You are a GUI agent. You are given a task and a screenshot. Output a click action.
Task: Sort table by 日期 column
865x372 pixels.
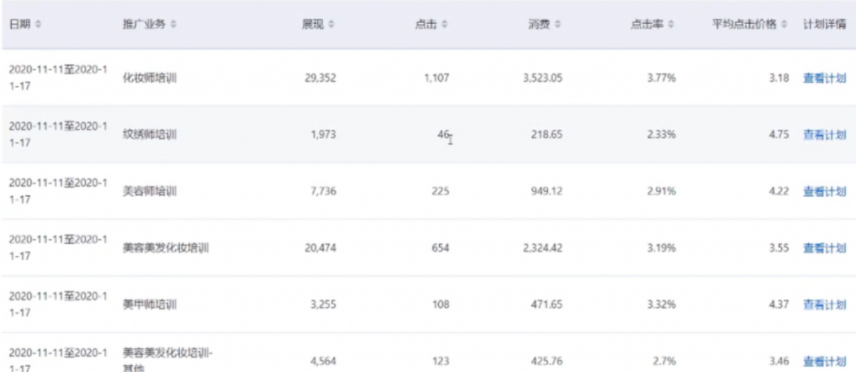38,25
